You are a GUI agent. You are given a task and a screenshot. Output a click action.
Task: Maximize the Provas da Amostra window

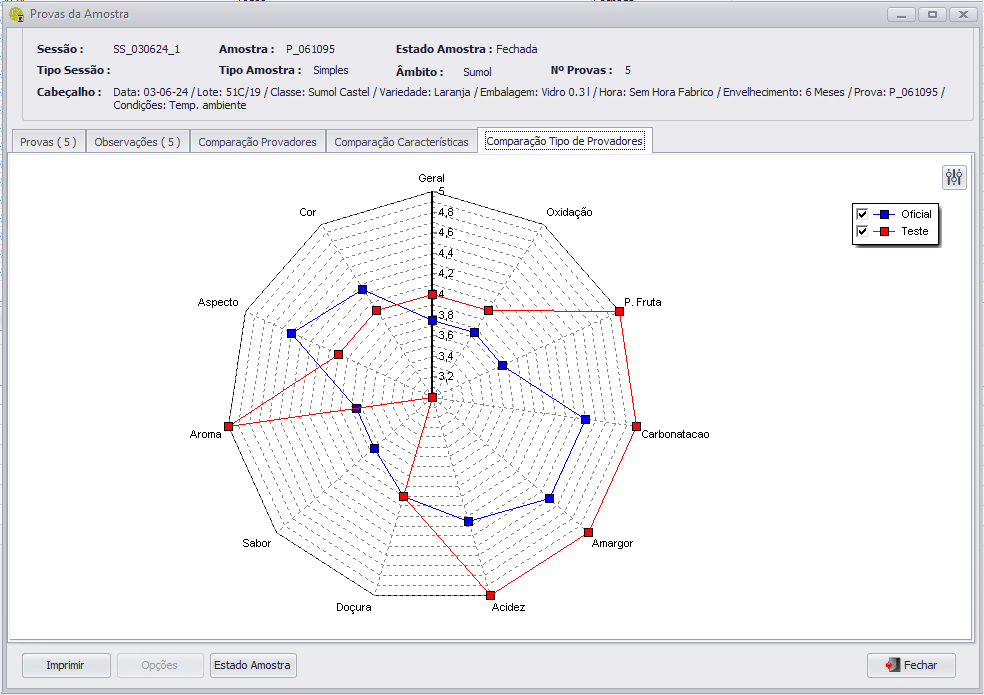pos(932,14)
